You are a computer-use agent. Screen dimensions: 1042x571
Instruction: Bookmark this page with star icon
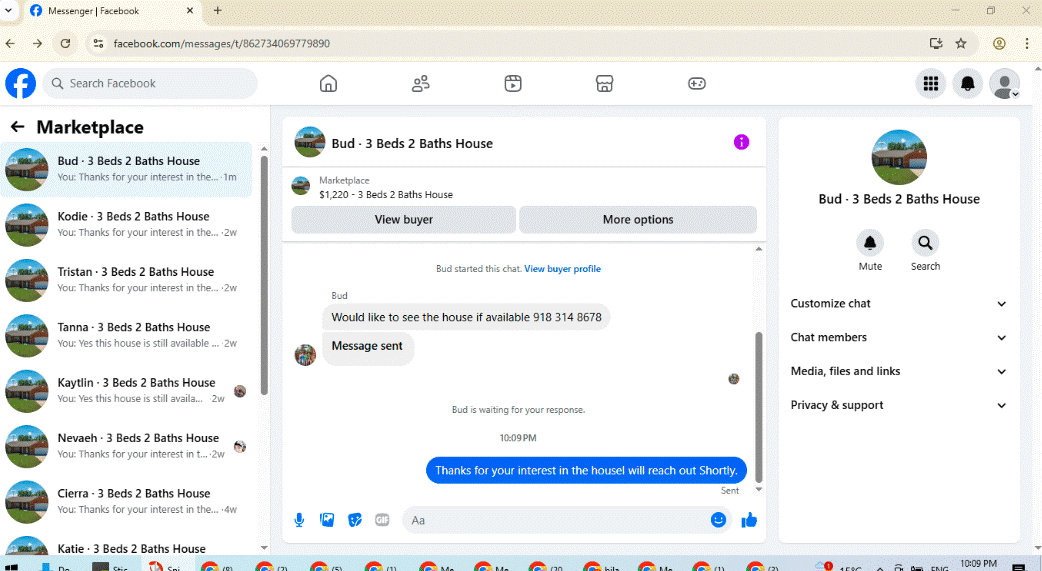click(x=960, y=43)
